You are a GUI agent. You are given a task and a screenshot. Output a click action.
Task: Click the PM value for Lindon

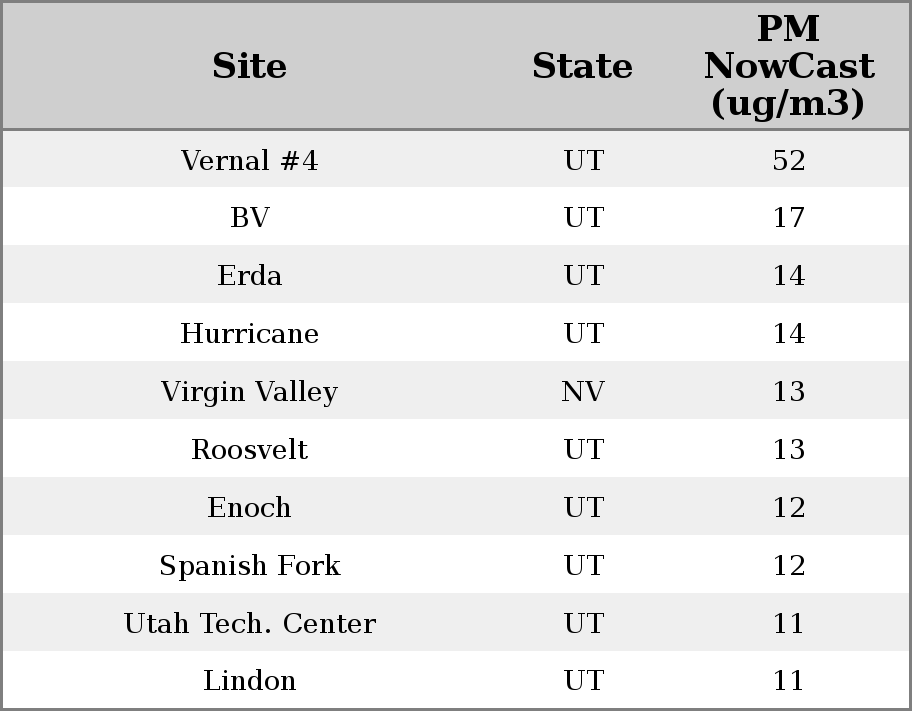[788, 681]
